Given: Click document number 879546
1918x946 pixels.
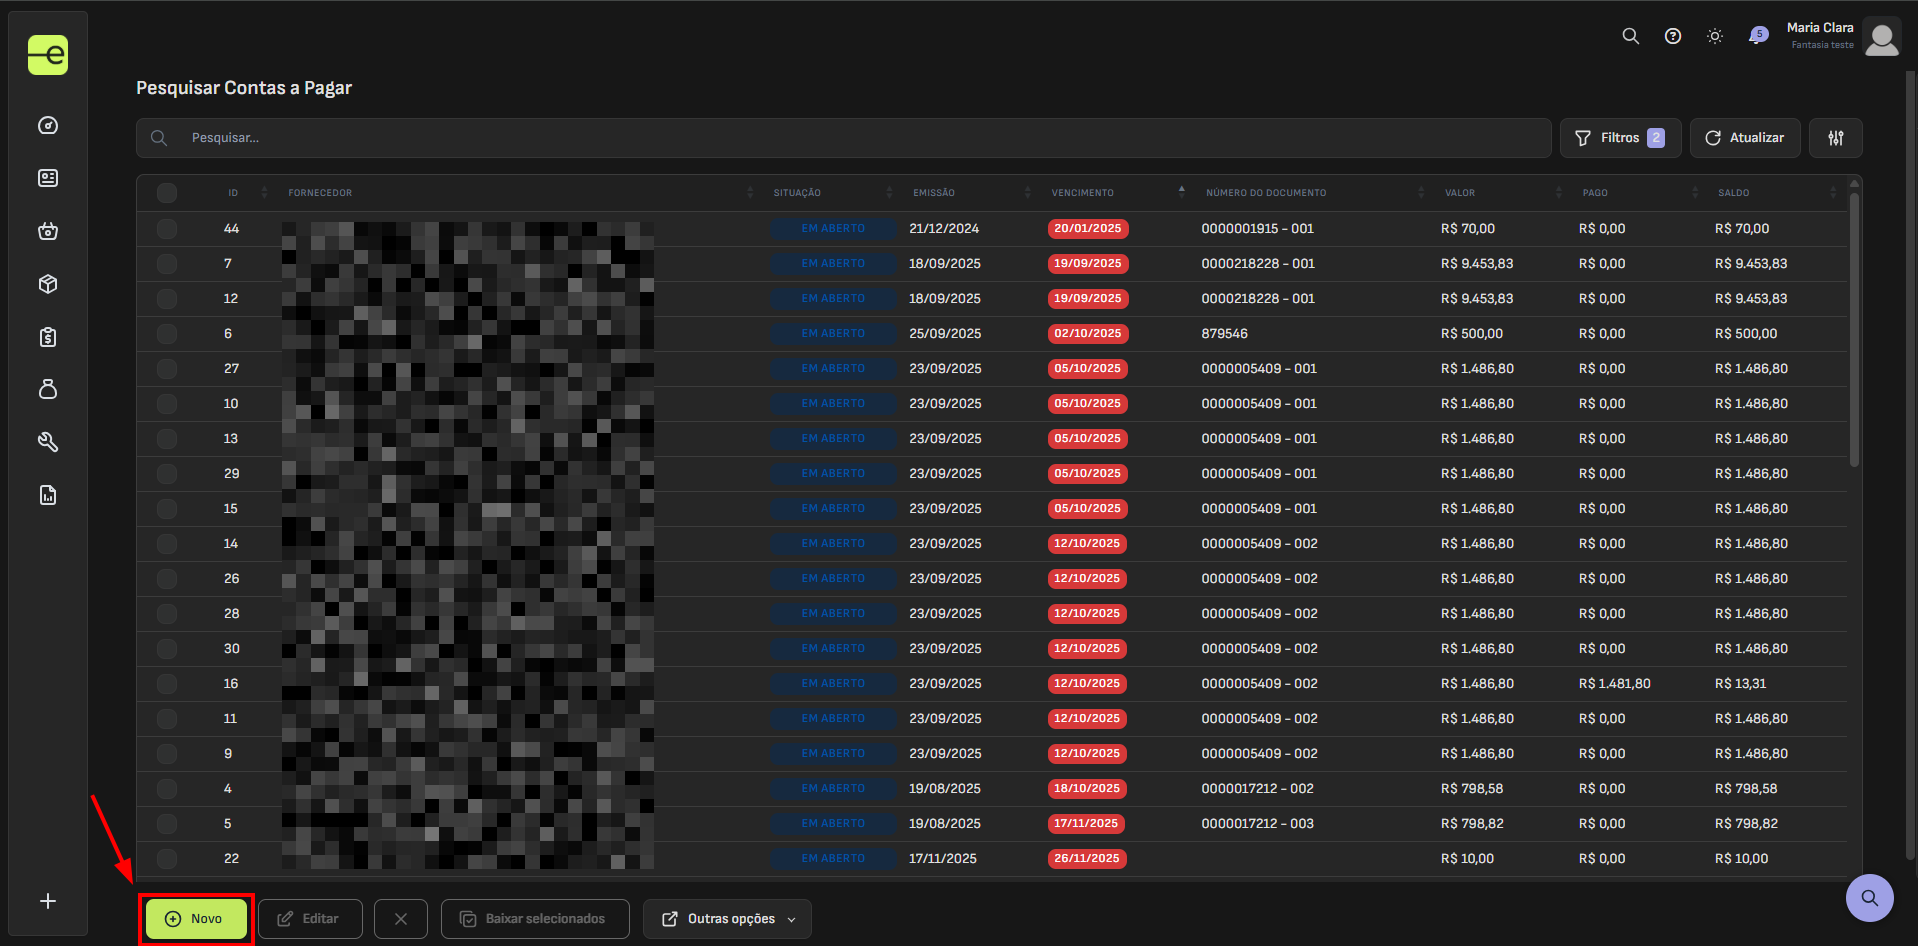Looking at the screenshot, I should click(1224, 334).
